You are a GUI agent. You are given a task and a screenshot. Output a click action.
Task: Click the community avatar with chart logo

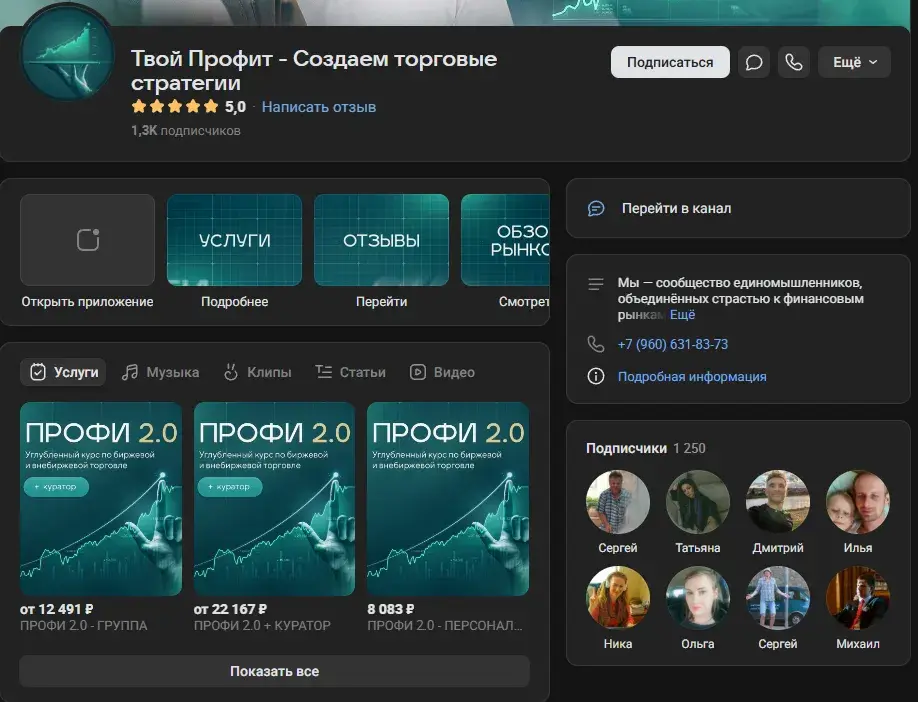pyautogui.click(x=67, y=53)
